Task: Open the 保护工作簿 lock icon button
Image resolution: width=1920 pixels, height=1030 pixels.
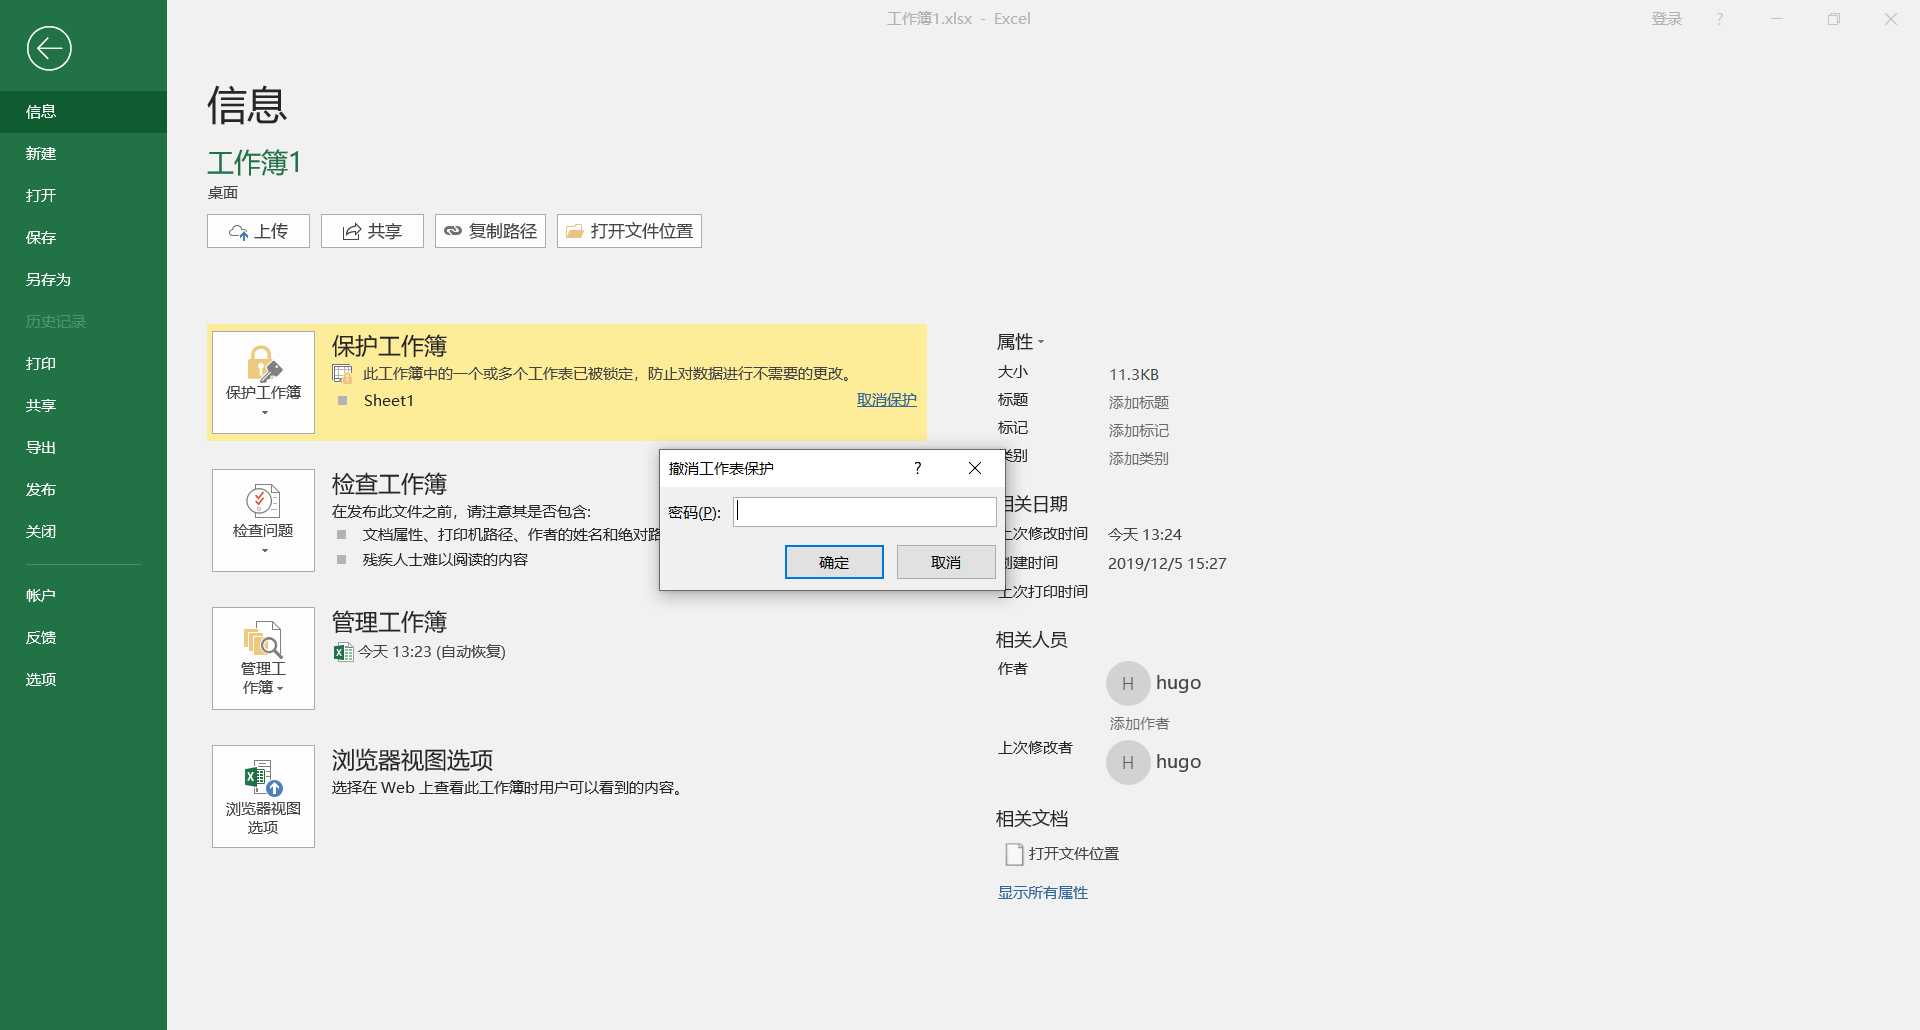Action: pyautogui.click(x=263, y=382)
